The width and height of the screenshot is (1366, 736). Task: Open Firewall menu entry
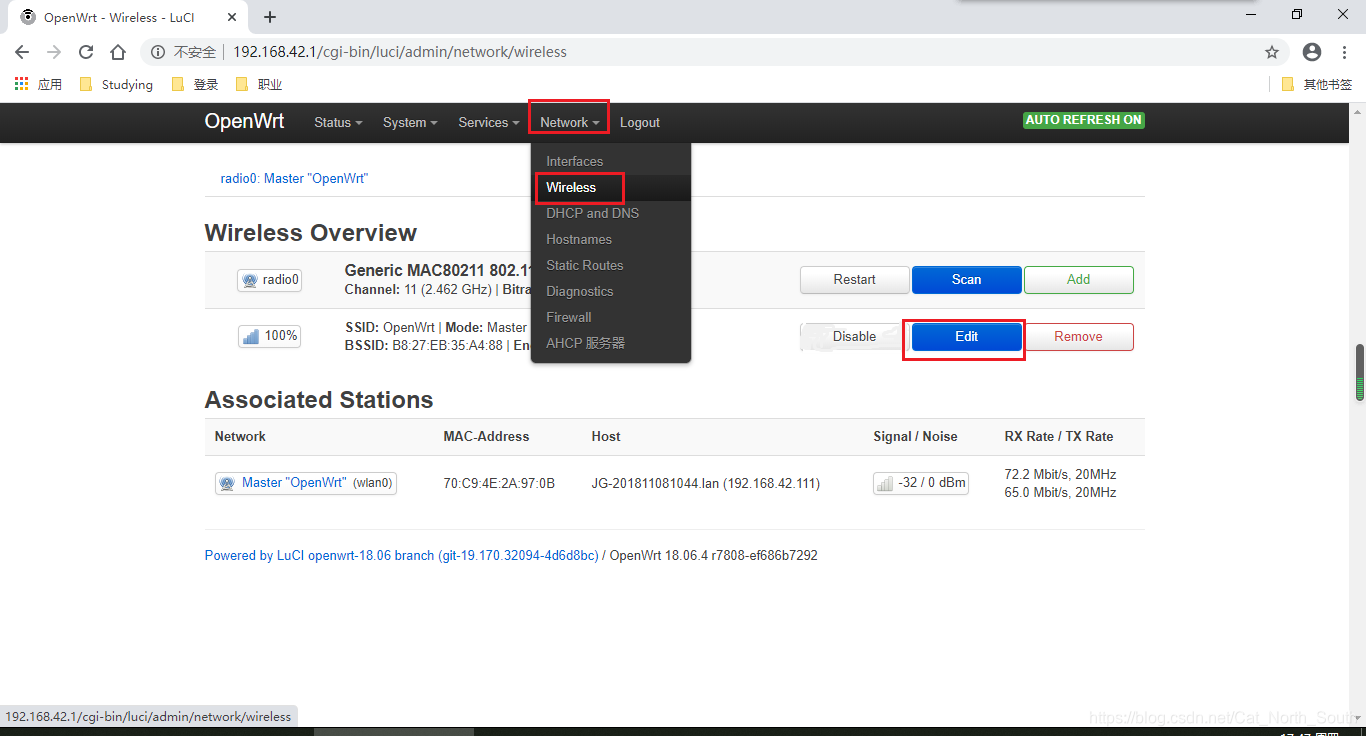click(611, 317)
